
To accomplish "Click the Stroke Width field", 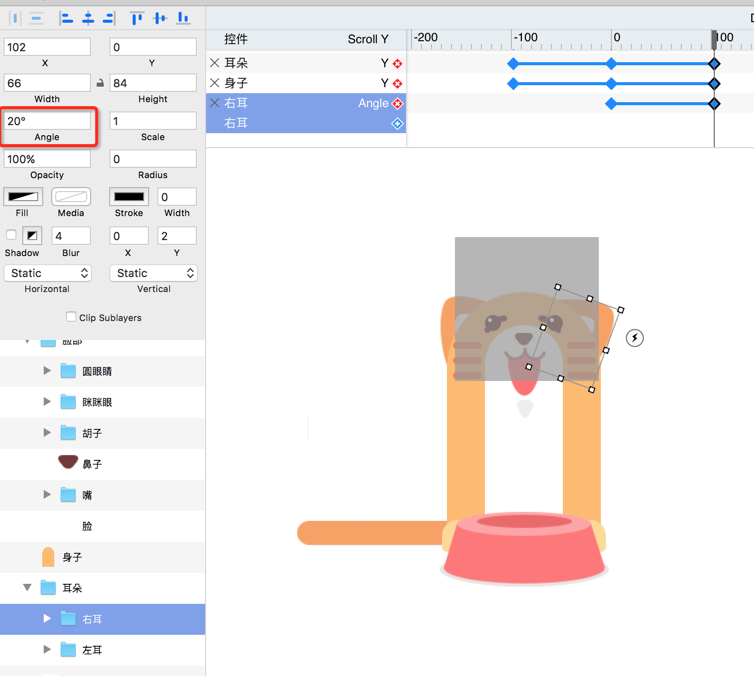I will point(177,197).
